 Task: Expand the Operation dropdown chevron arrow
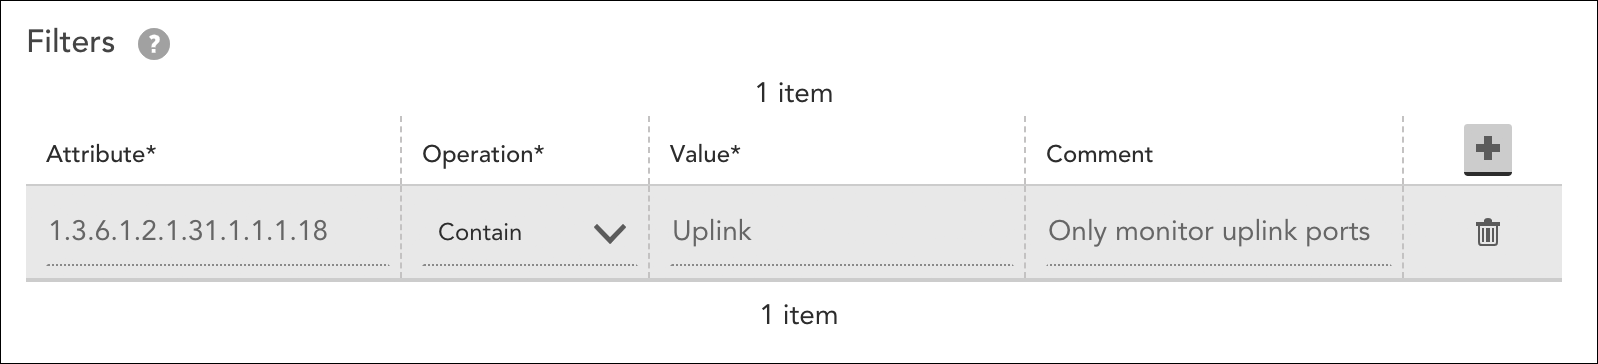tap(609, 233)
